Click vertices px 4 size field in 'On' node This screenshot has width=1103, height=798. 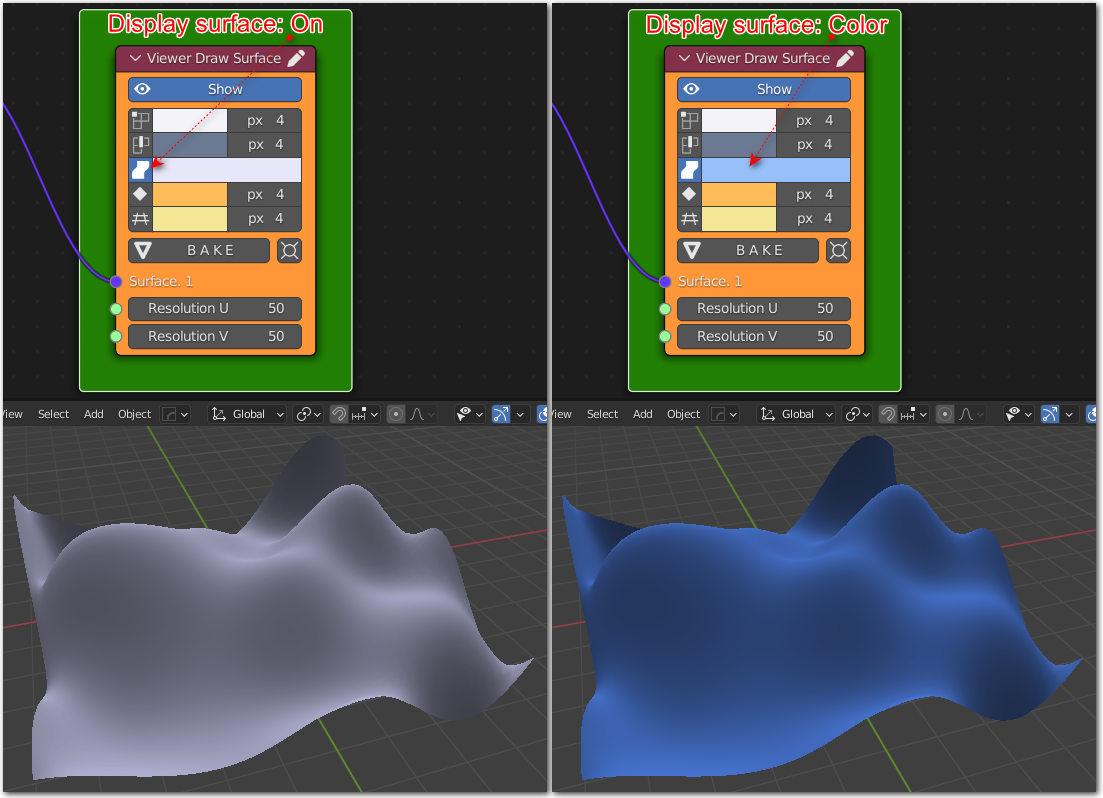coord(264,120)
